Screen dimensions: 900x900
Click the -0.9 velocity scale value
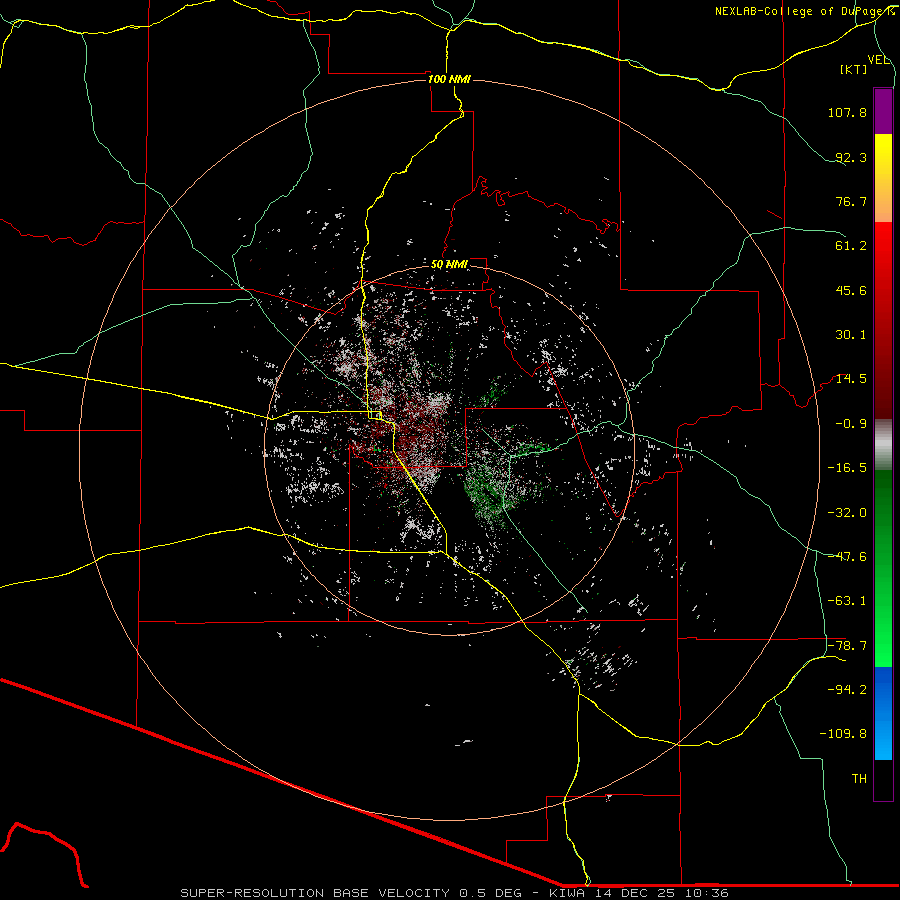[851, 424]
